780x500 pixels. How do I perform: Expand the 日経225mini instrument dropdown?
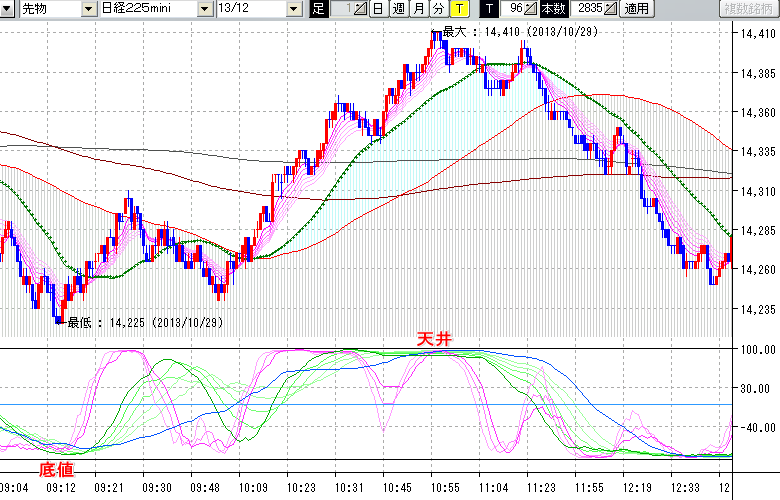click(x=204, y=9)
